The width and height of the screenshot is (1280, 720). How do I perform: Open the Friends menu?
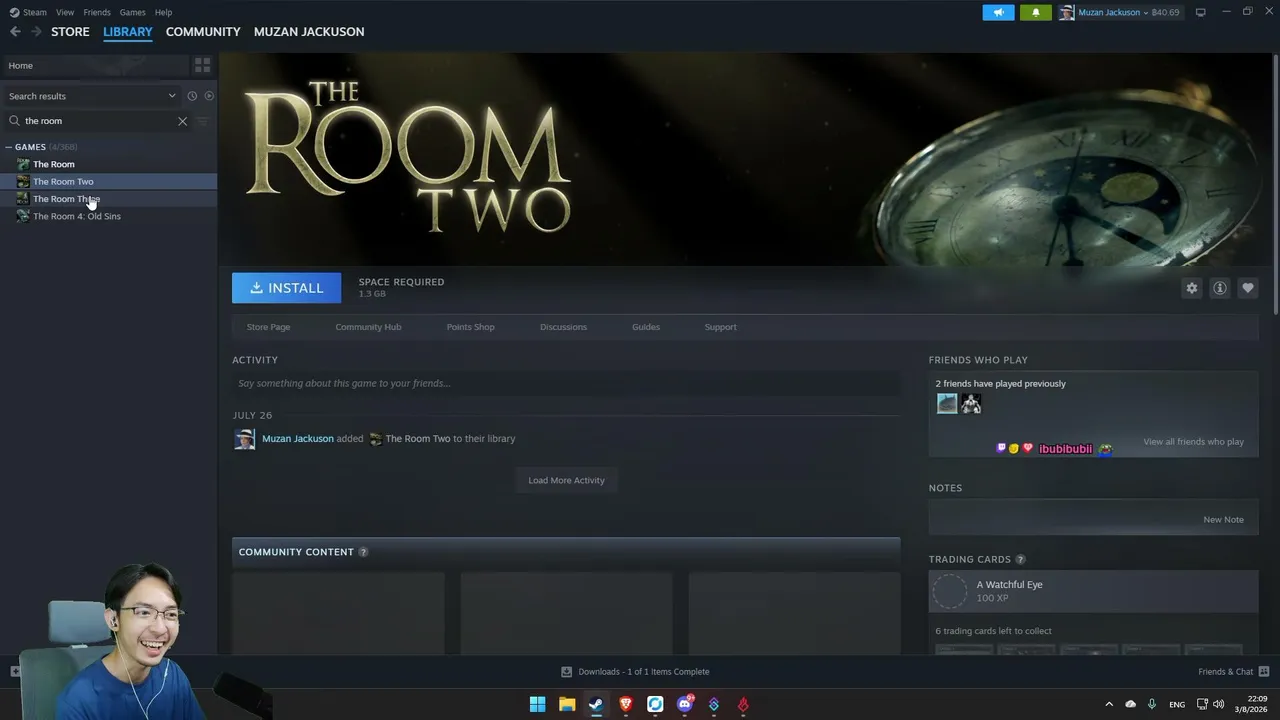[x=97, y=12]
